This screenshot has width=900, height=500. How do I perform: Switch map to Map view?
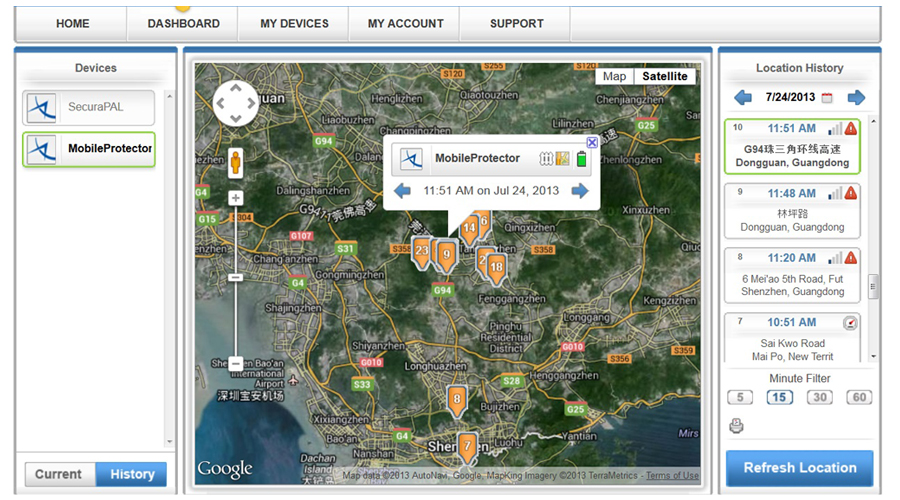pyautogui.click(x=614, y=77)
